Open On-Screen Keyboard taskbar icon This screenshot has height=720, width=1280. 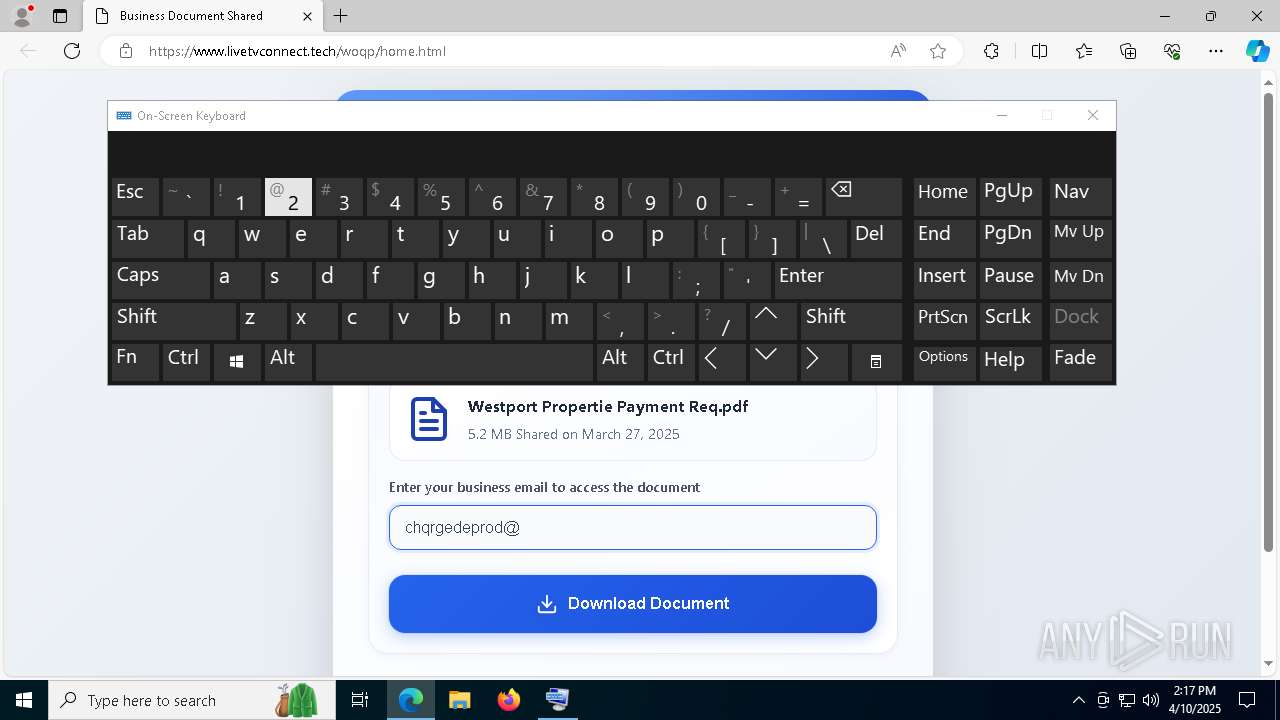[557, 700]
